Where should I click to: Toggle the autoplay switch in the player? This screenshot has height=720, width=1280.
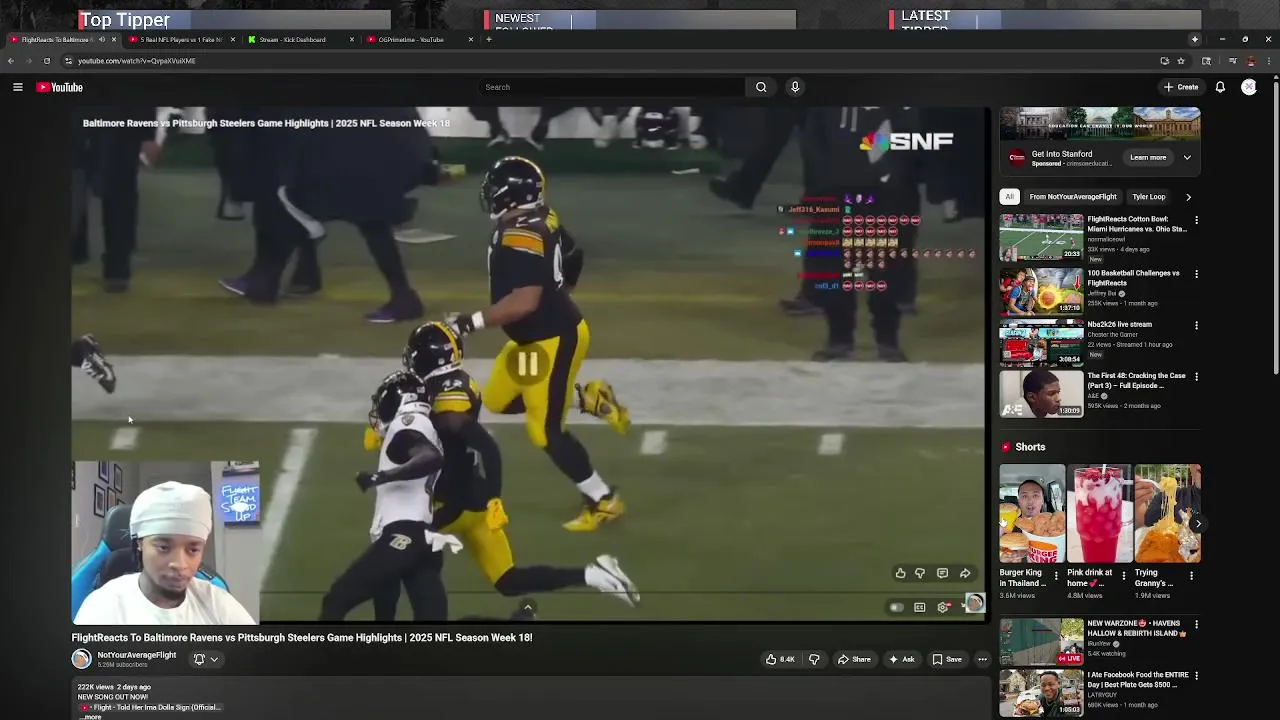896,607
